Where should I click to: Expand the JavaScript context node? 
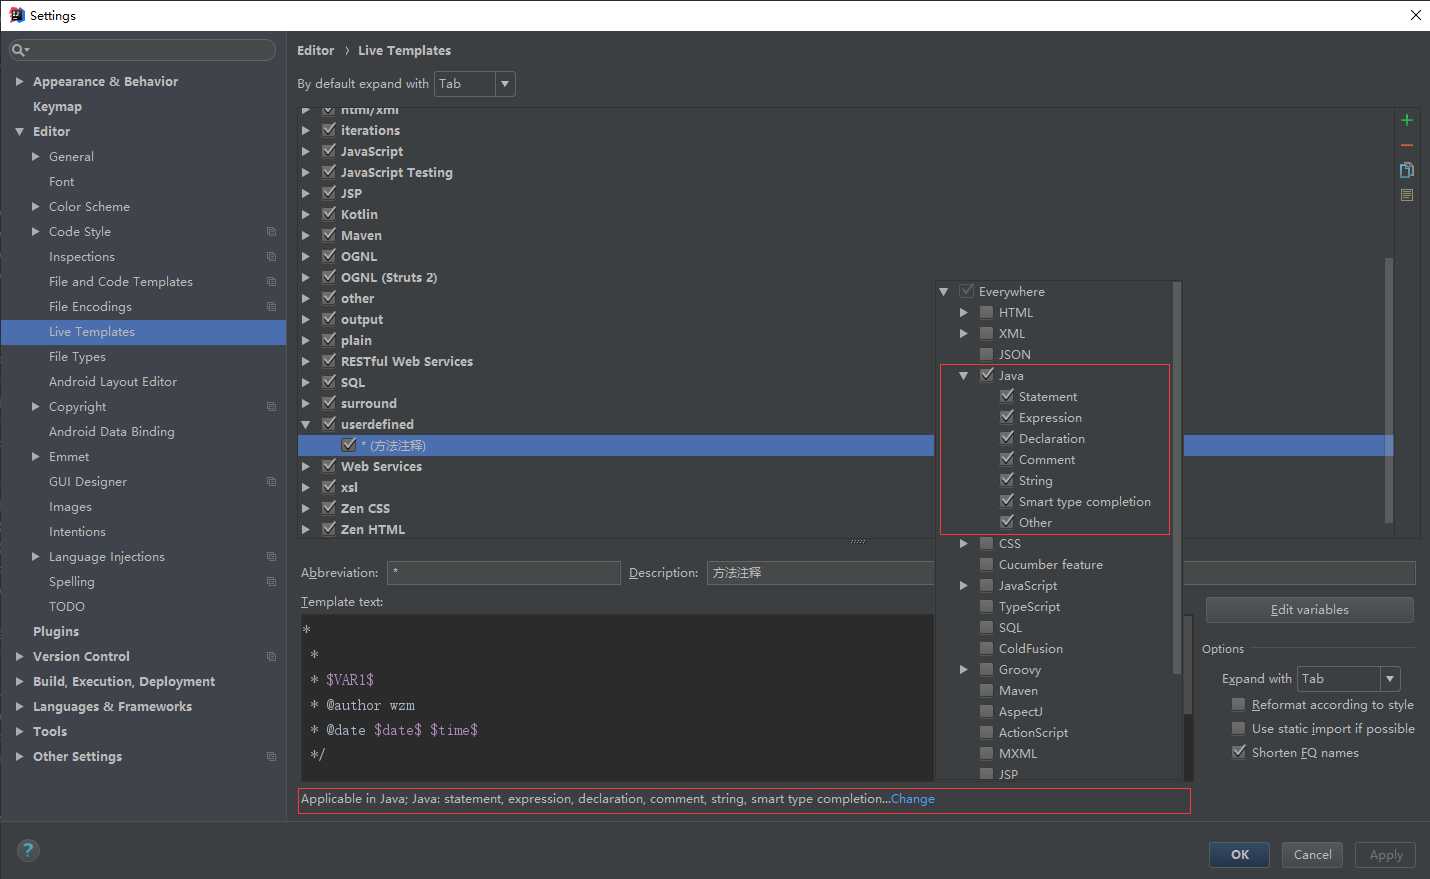[964, 586]
